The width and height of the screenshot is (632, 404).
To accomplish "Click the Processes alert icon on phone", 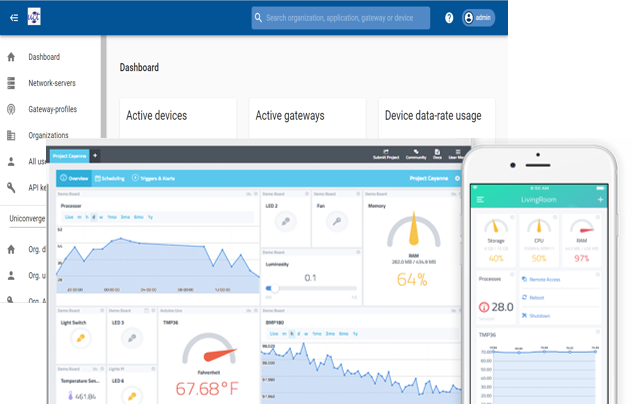I will pyautogui.click(x=484, y=307).
